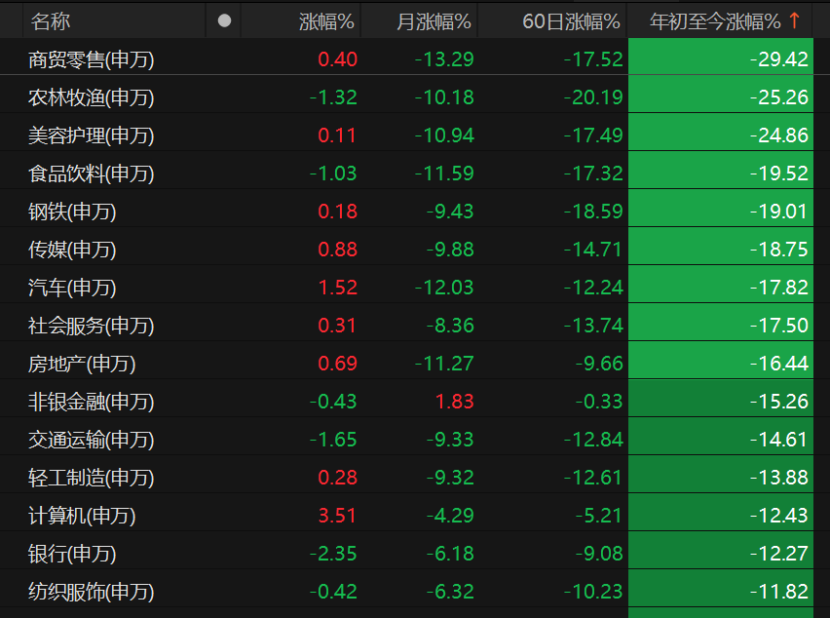Viewport: 830px width, 618px height.
Task: Click the -12.43 year-to-date cell
Action: (720, 514)
